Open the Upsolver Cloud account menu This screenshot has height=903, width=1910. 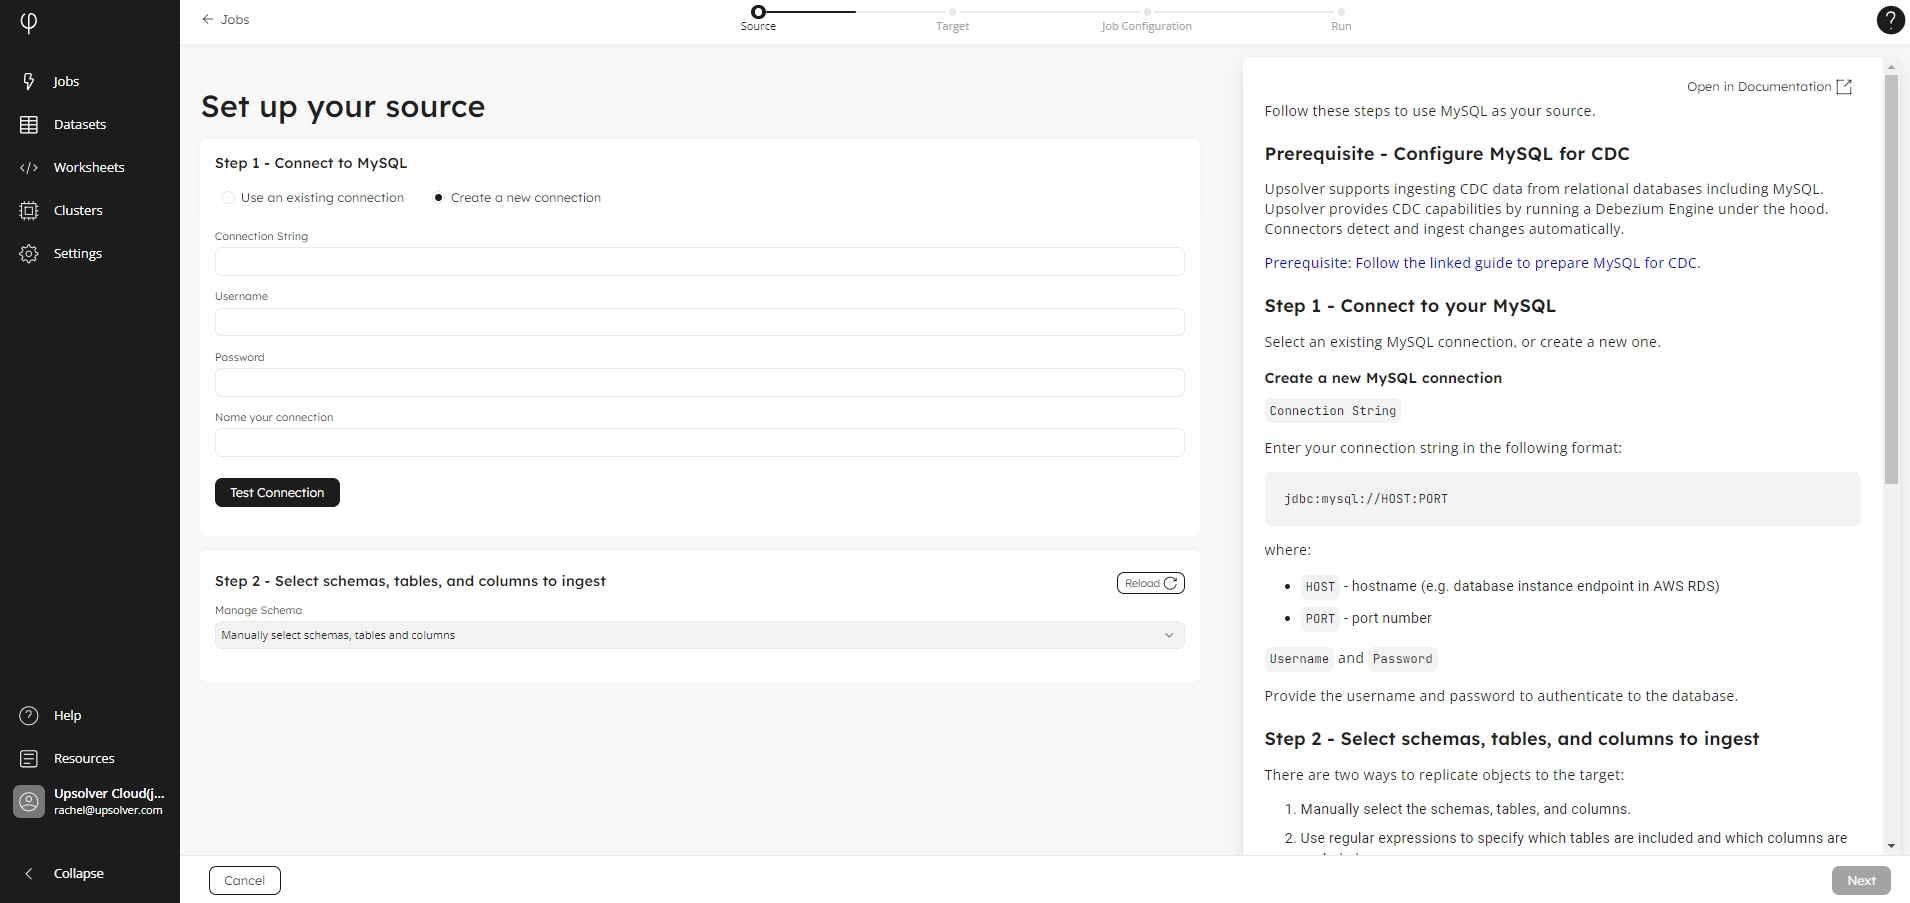[90, 802]
